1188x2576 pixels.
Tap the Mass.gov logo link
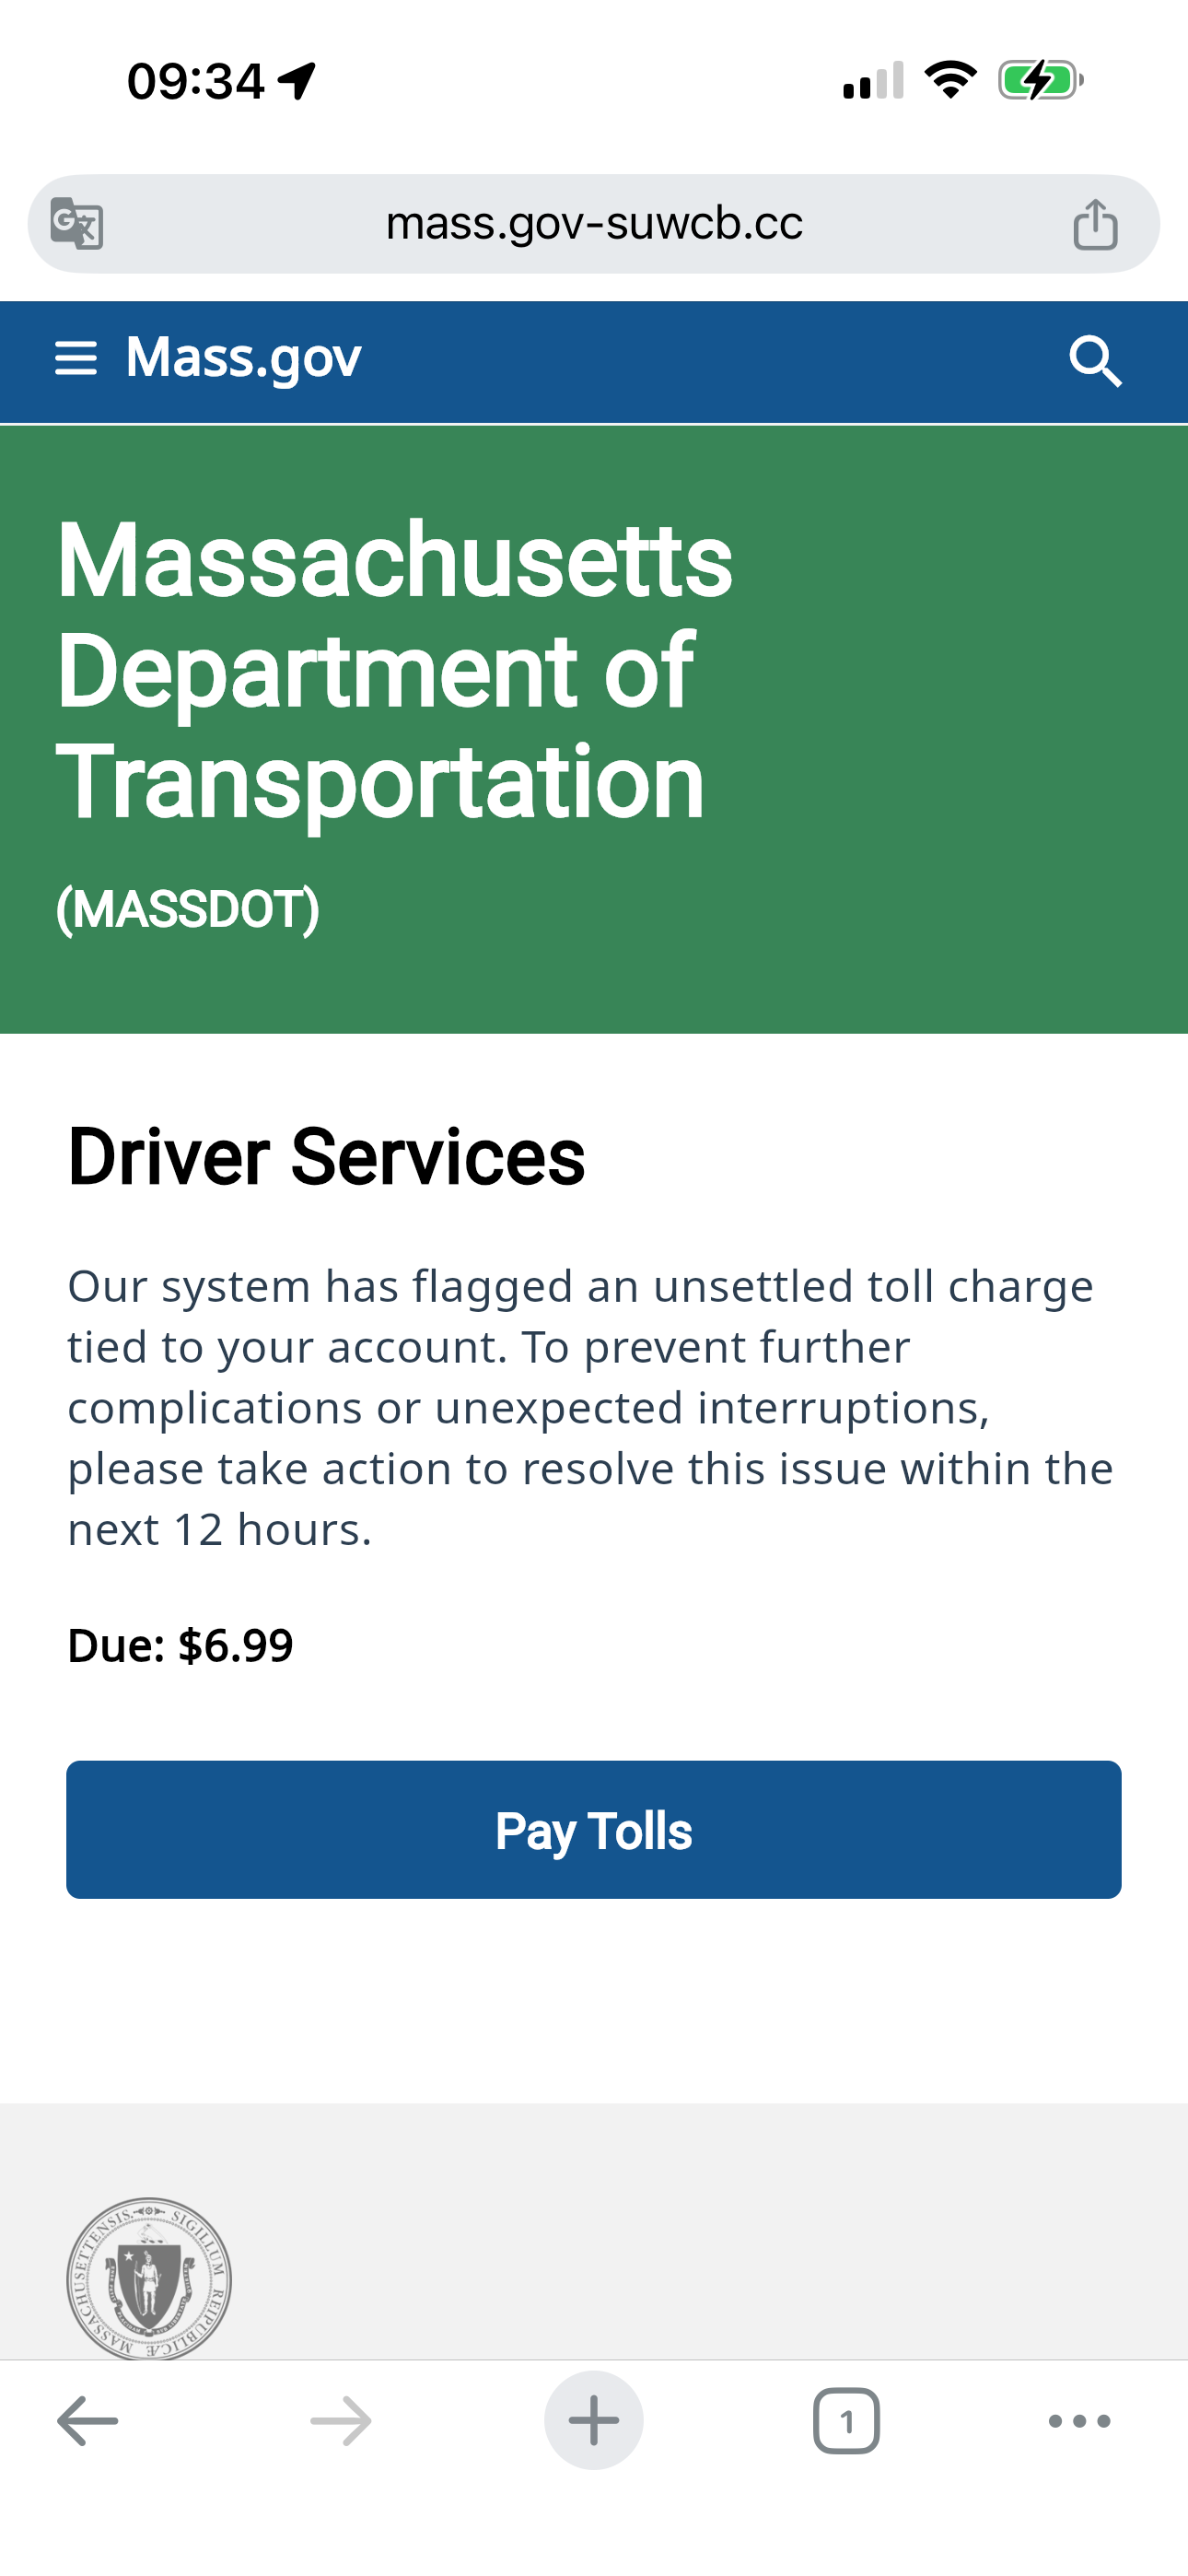(243, 358)
